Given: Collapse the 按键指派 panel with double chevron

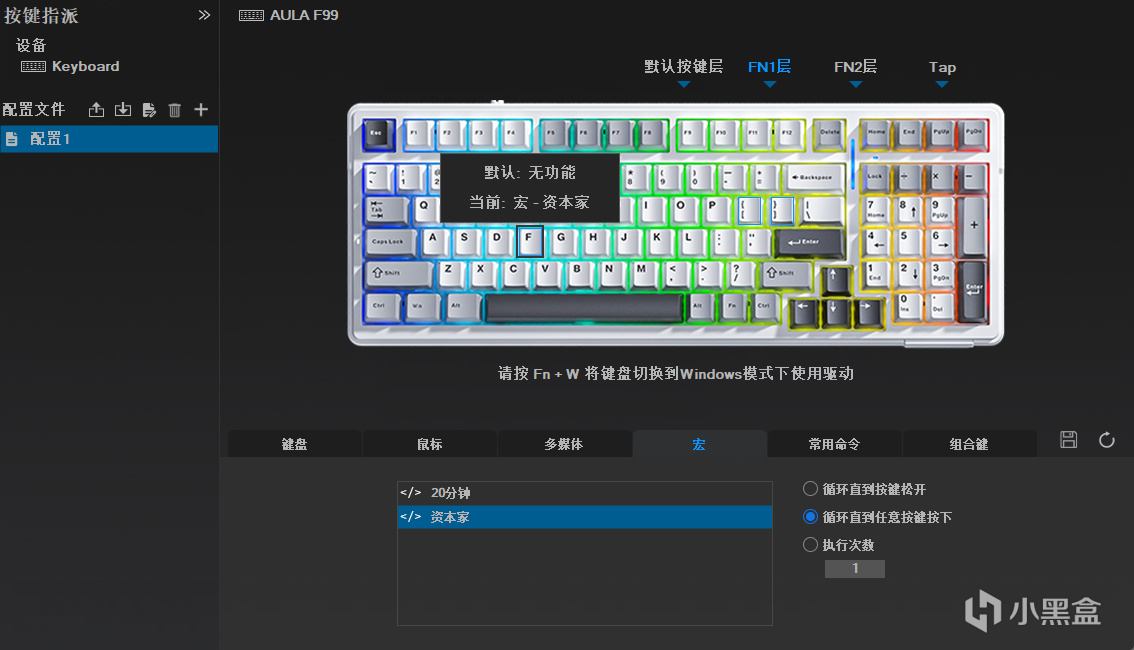Looking at the screenshot, I should tap(204, 15).
